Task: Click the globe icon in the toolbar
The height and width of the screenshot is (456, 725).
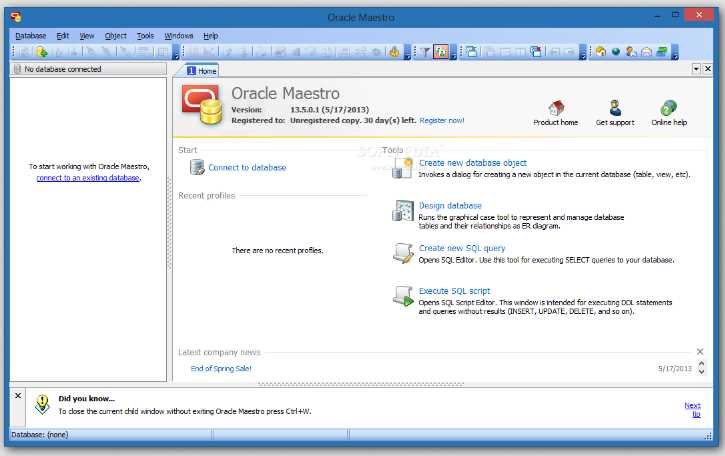Action: [x=615, y=52]
